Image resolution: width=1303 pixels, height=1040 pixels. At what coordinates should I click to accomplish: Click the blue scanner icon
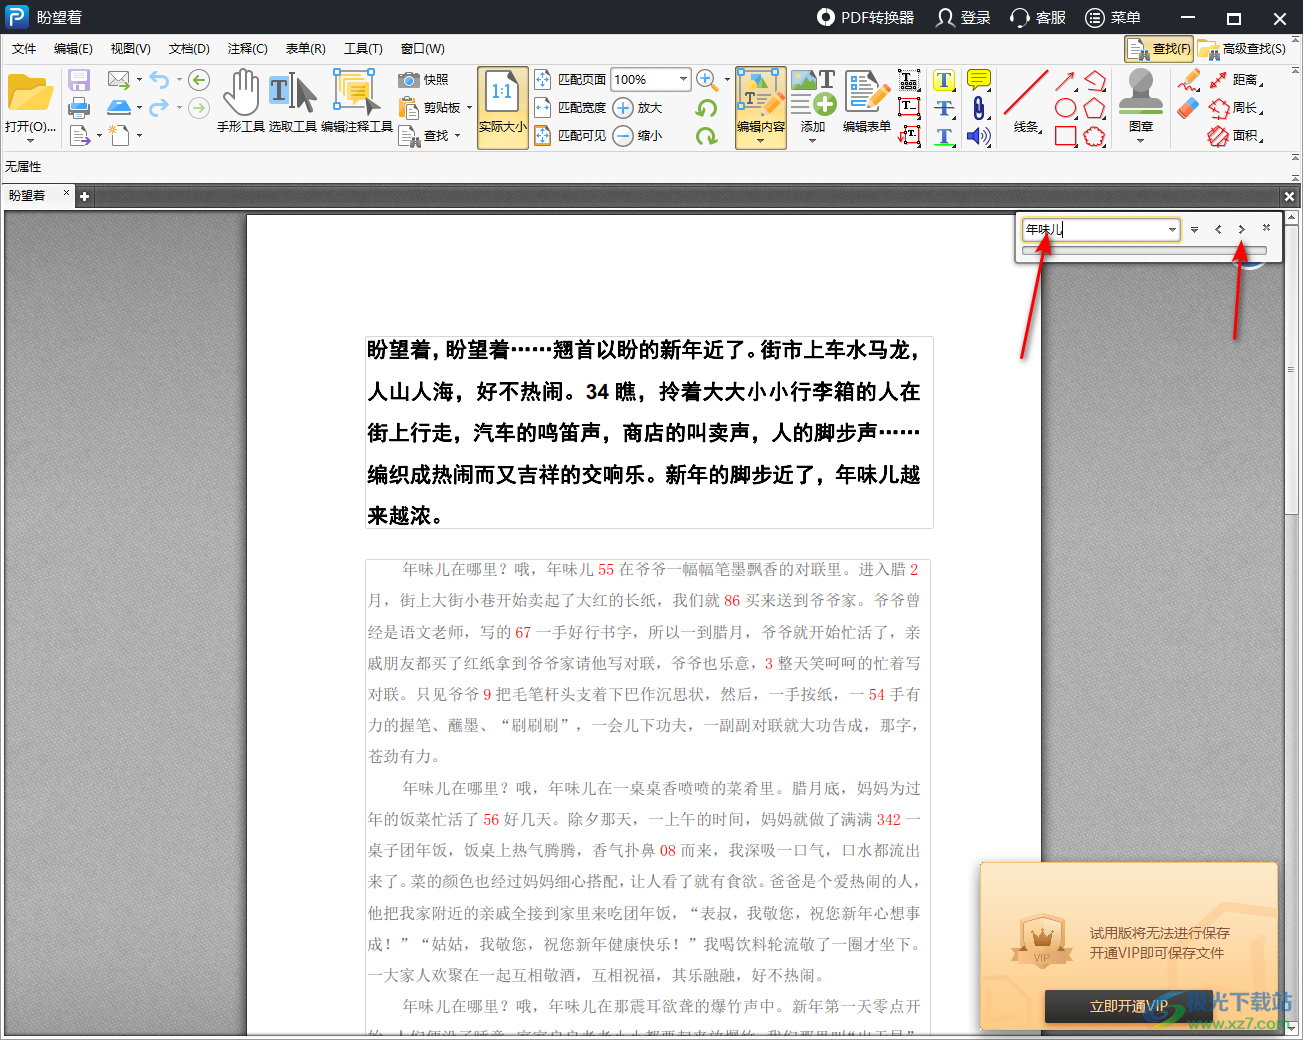(119, 107)
